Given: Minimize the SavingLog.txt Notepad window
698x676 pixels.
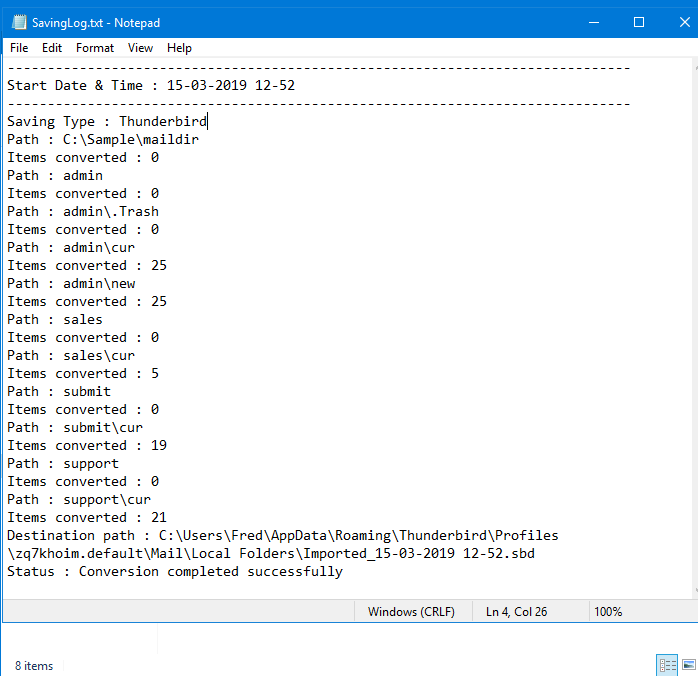Looking at the screenshot, I should (594, 22).
